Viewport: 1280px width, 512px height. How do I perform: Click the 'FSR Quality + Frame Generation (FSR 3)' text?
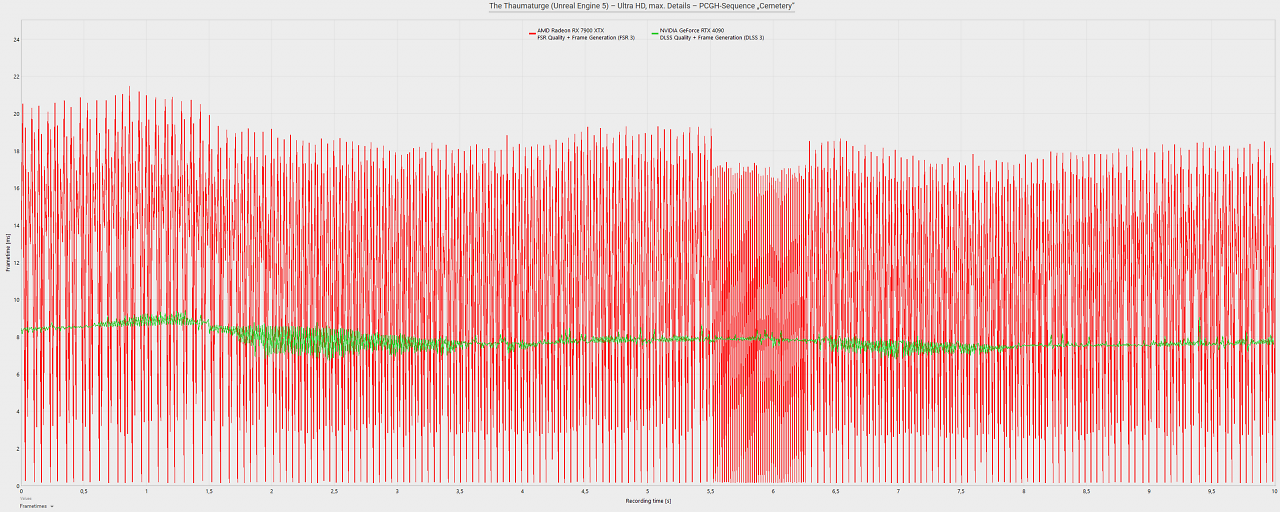586,38
